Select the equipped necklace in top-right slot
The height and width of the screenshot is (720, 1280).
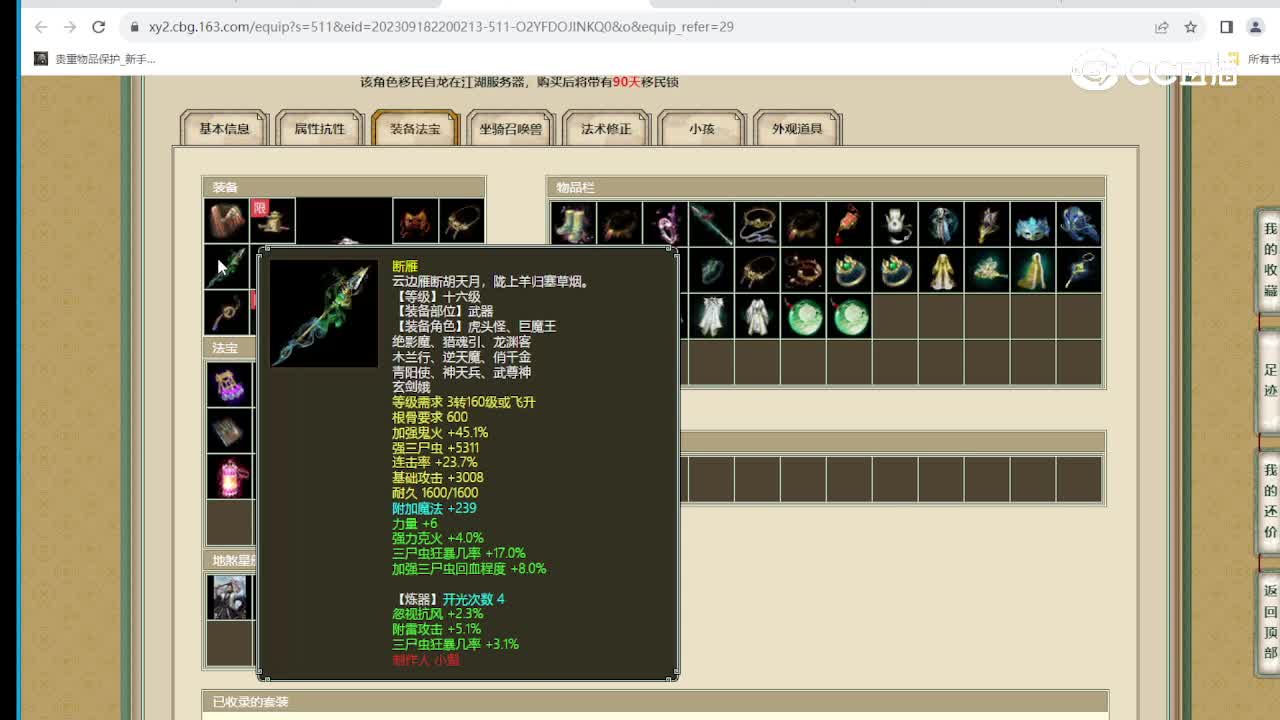click(x=462, y=220)
